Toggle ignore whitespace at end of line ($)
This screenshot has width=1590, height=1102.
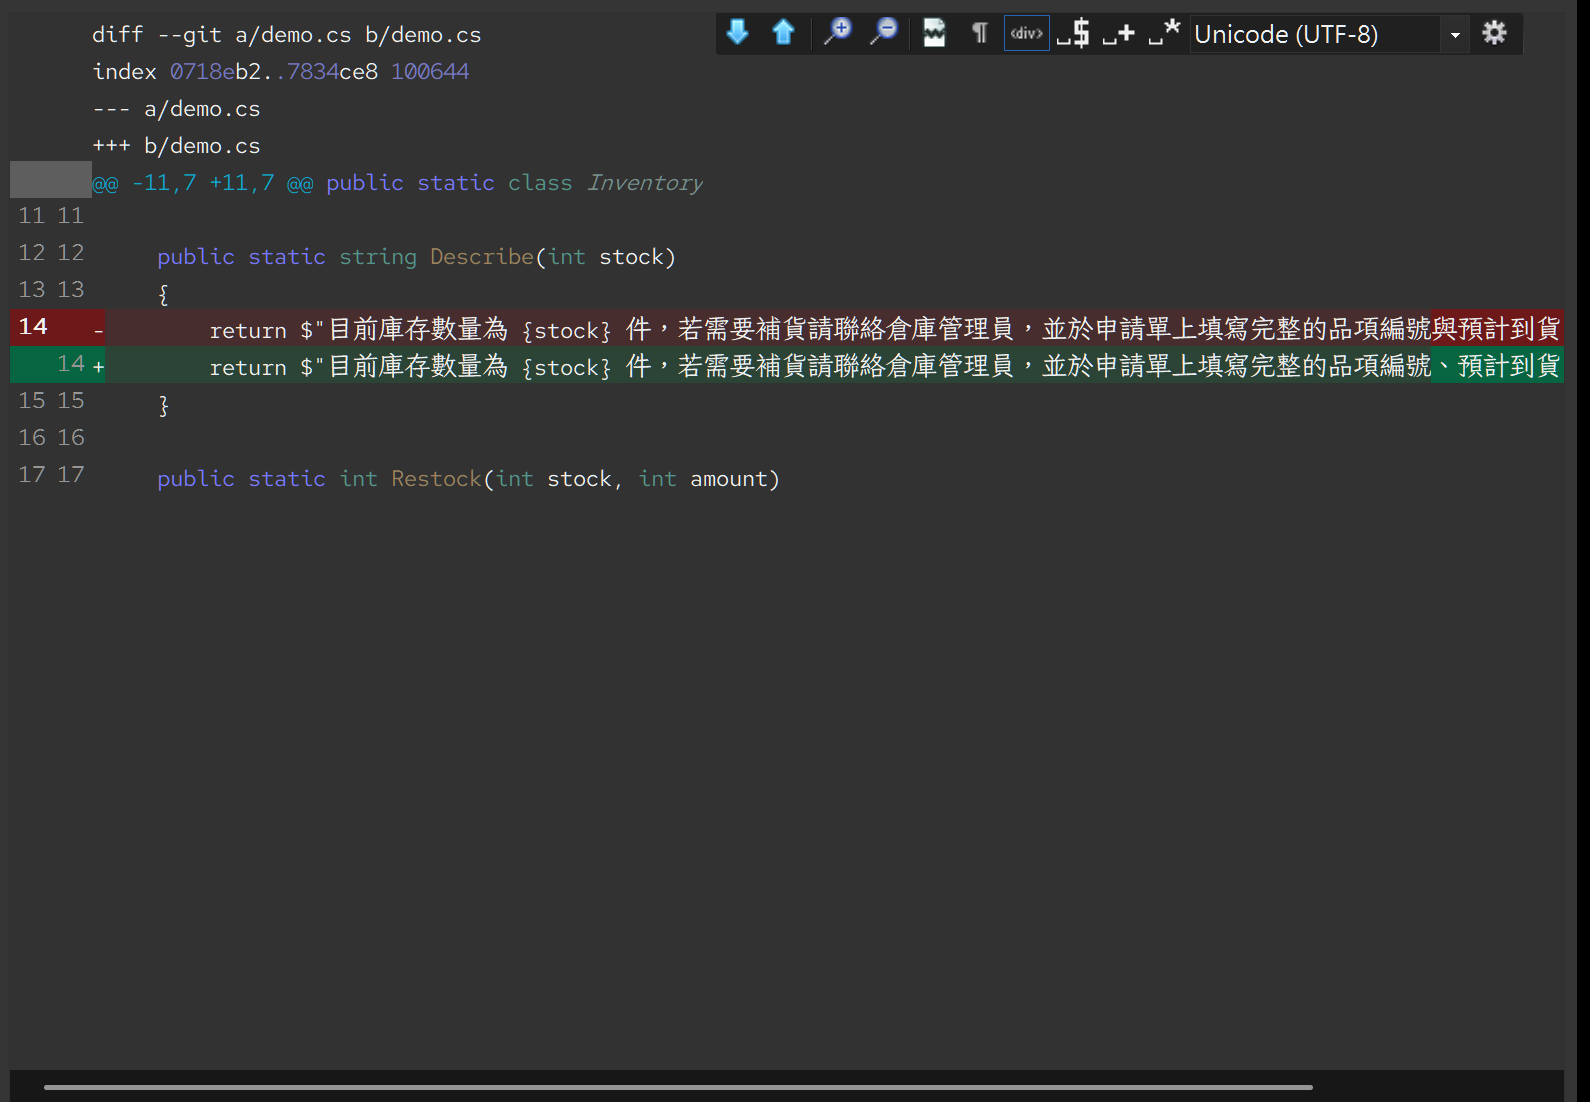click(1074, 33)
